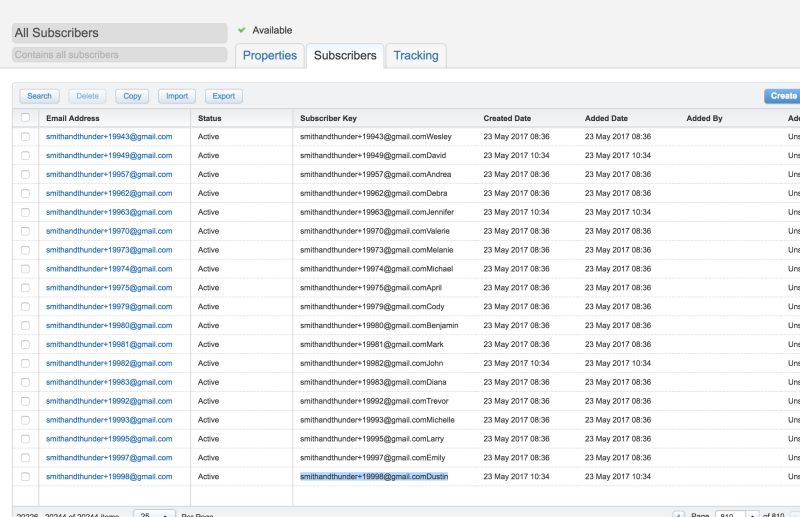Click subscriber key ending in comMichelle
Image resolution: width=800 pixels, height=517 pixels.
[x=377, y=420]
